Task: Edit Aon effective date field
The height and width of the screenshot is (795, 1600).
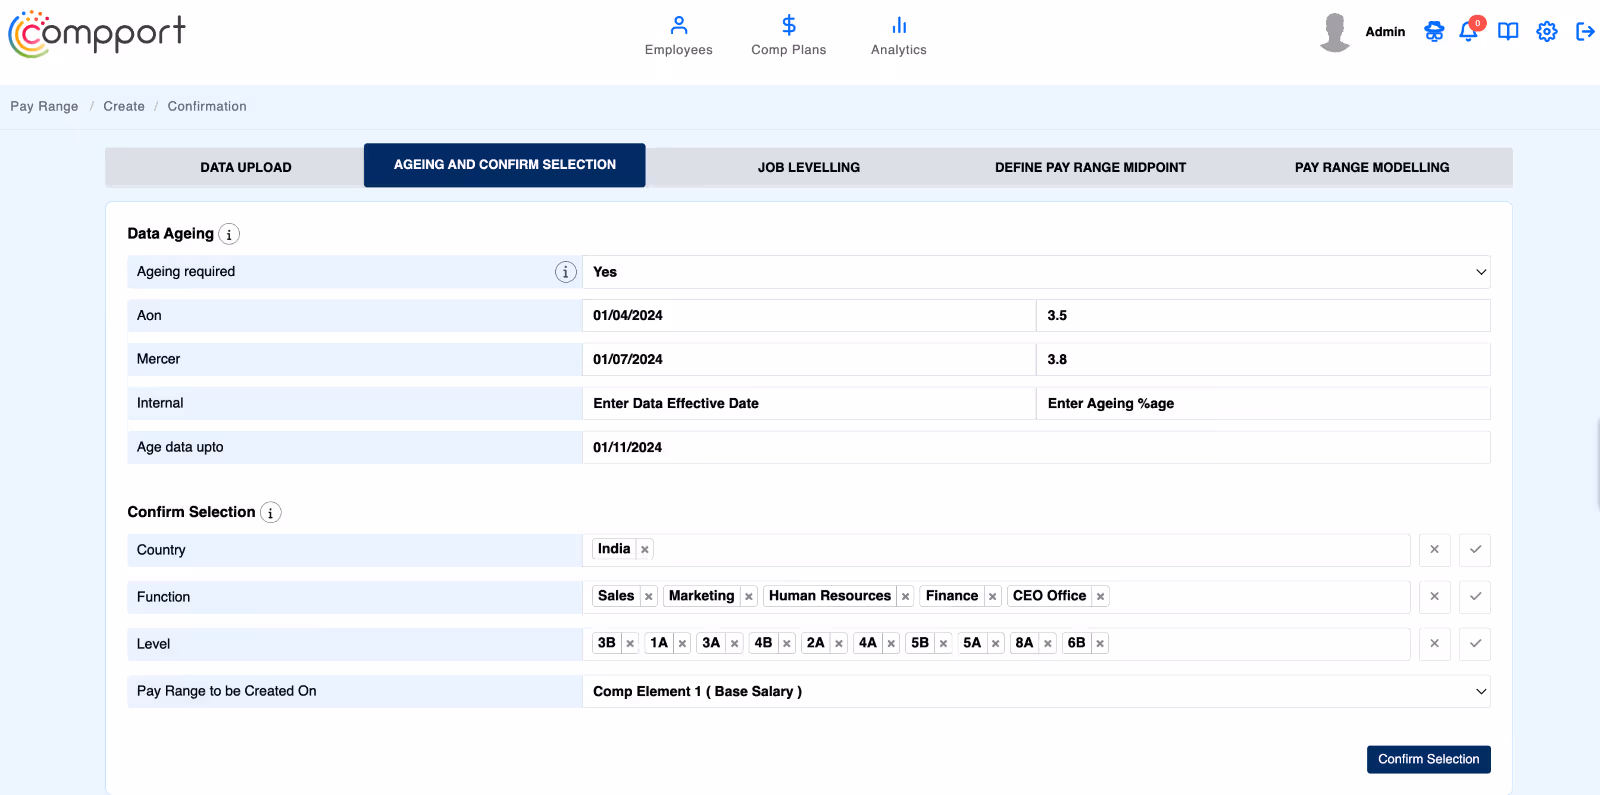Action: [809, 315]
